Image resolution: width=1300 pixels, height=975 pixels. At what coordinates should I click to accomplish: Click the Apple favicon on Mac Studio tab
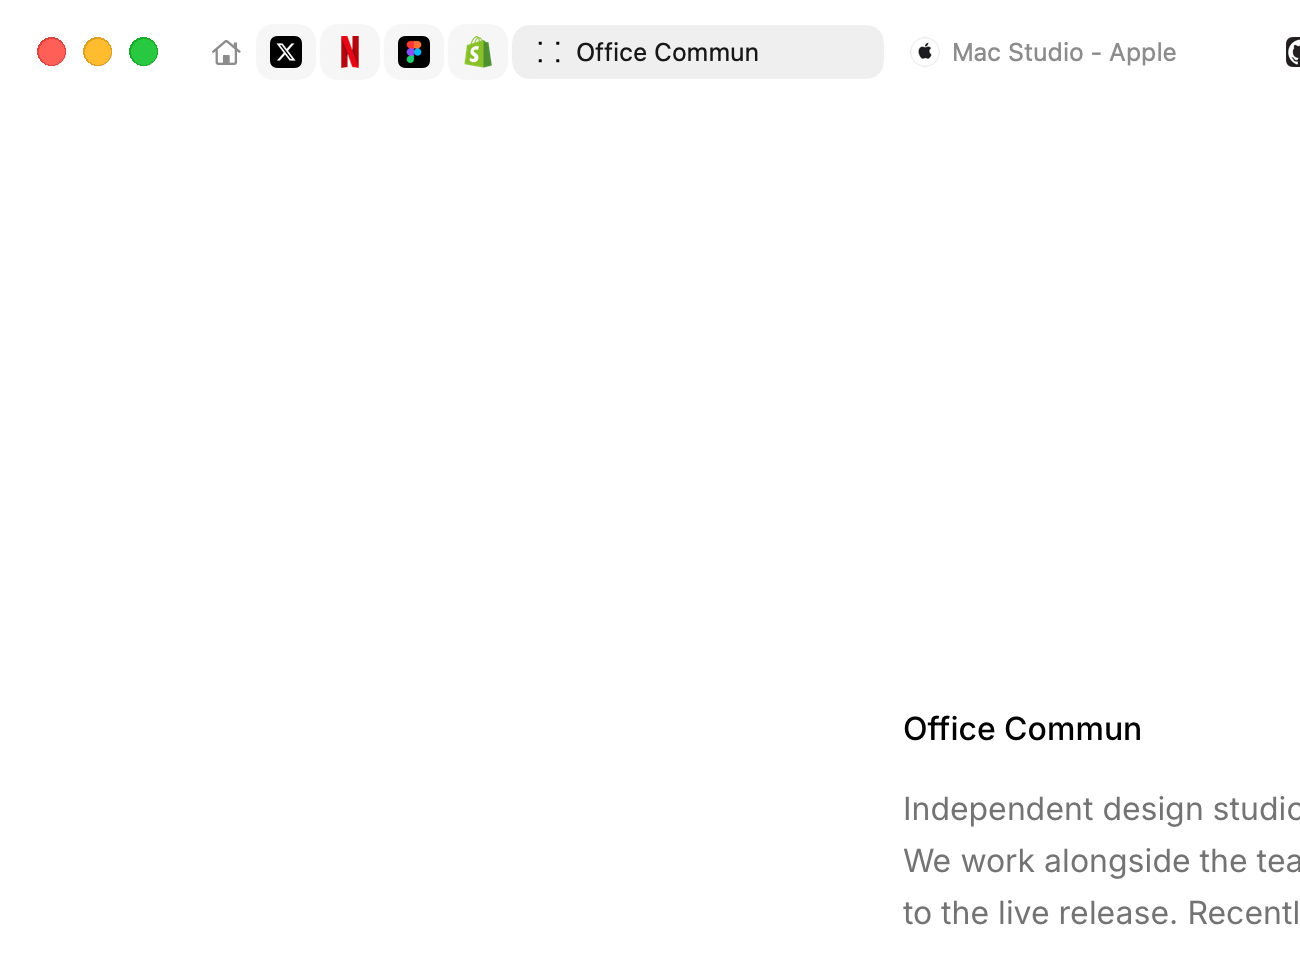coord(925,52)
